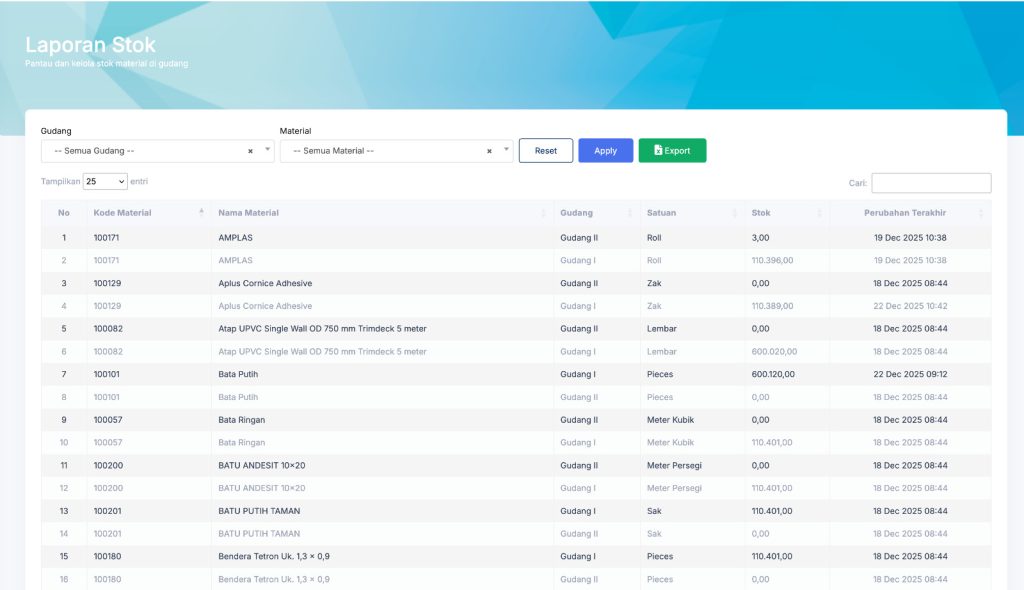Open the Tampilkan entries count selector
1024x590 pixels.
coord(105,182)
